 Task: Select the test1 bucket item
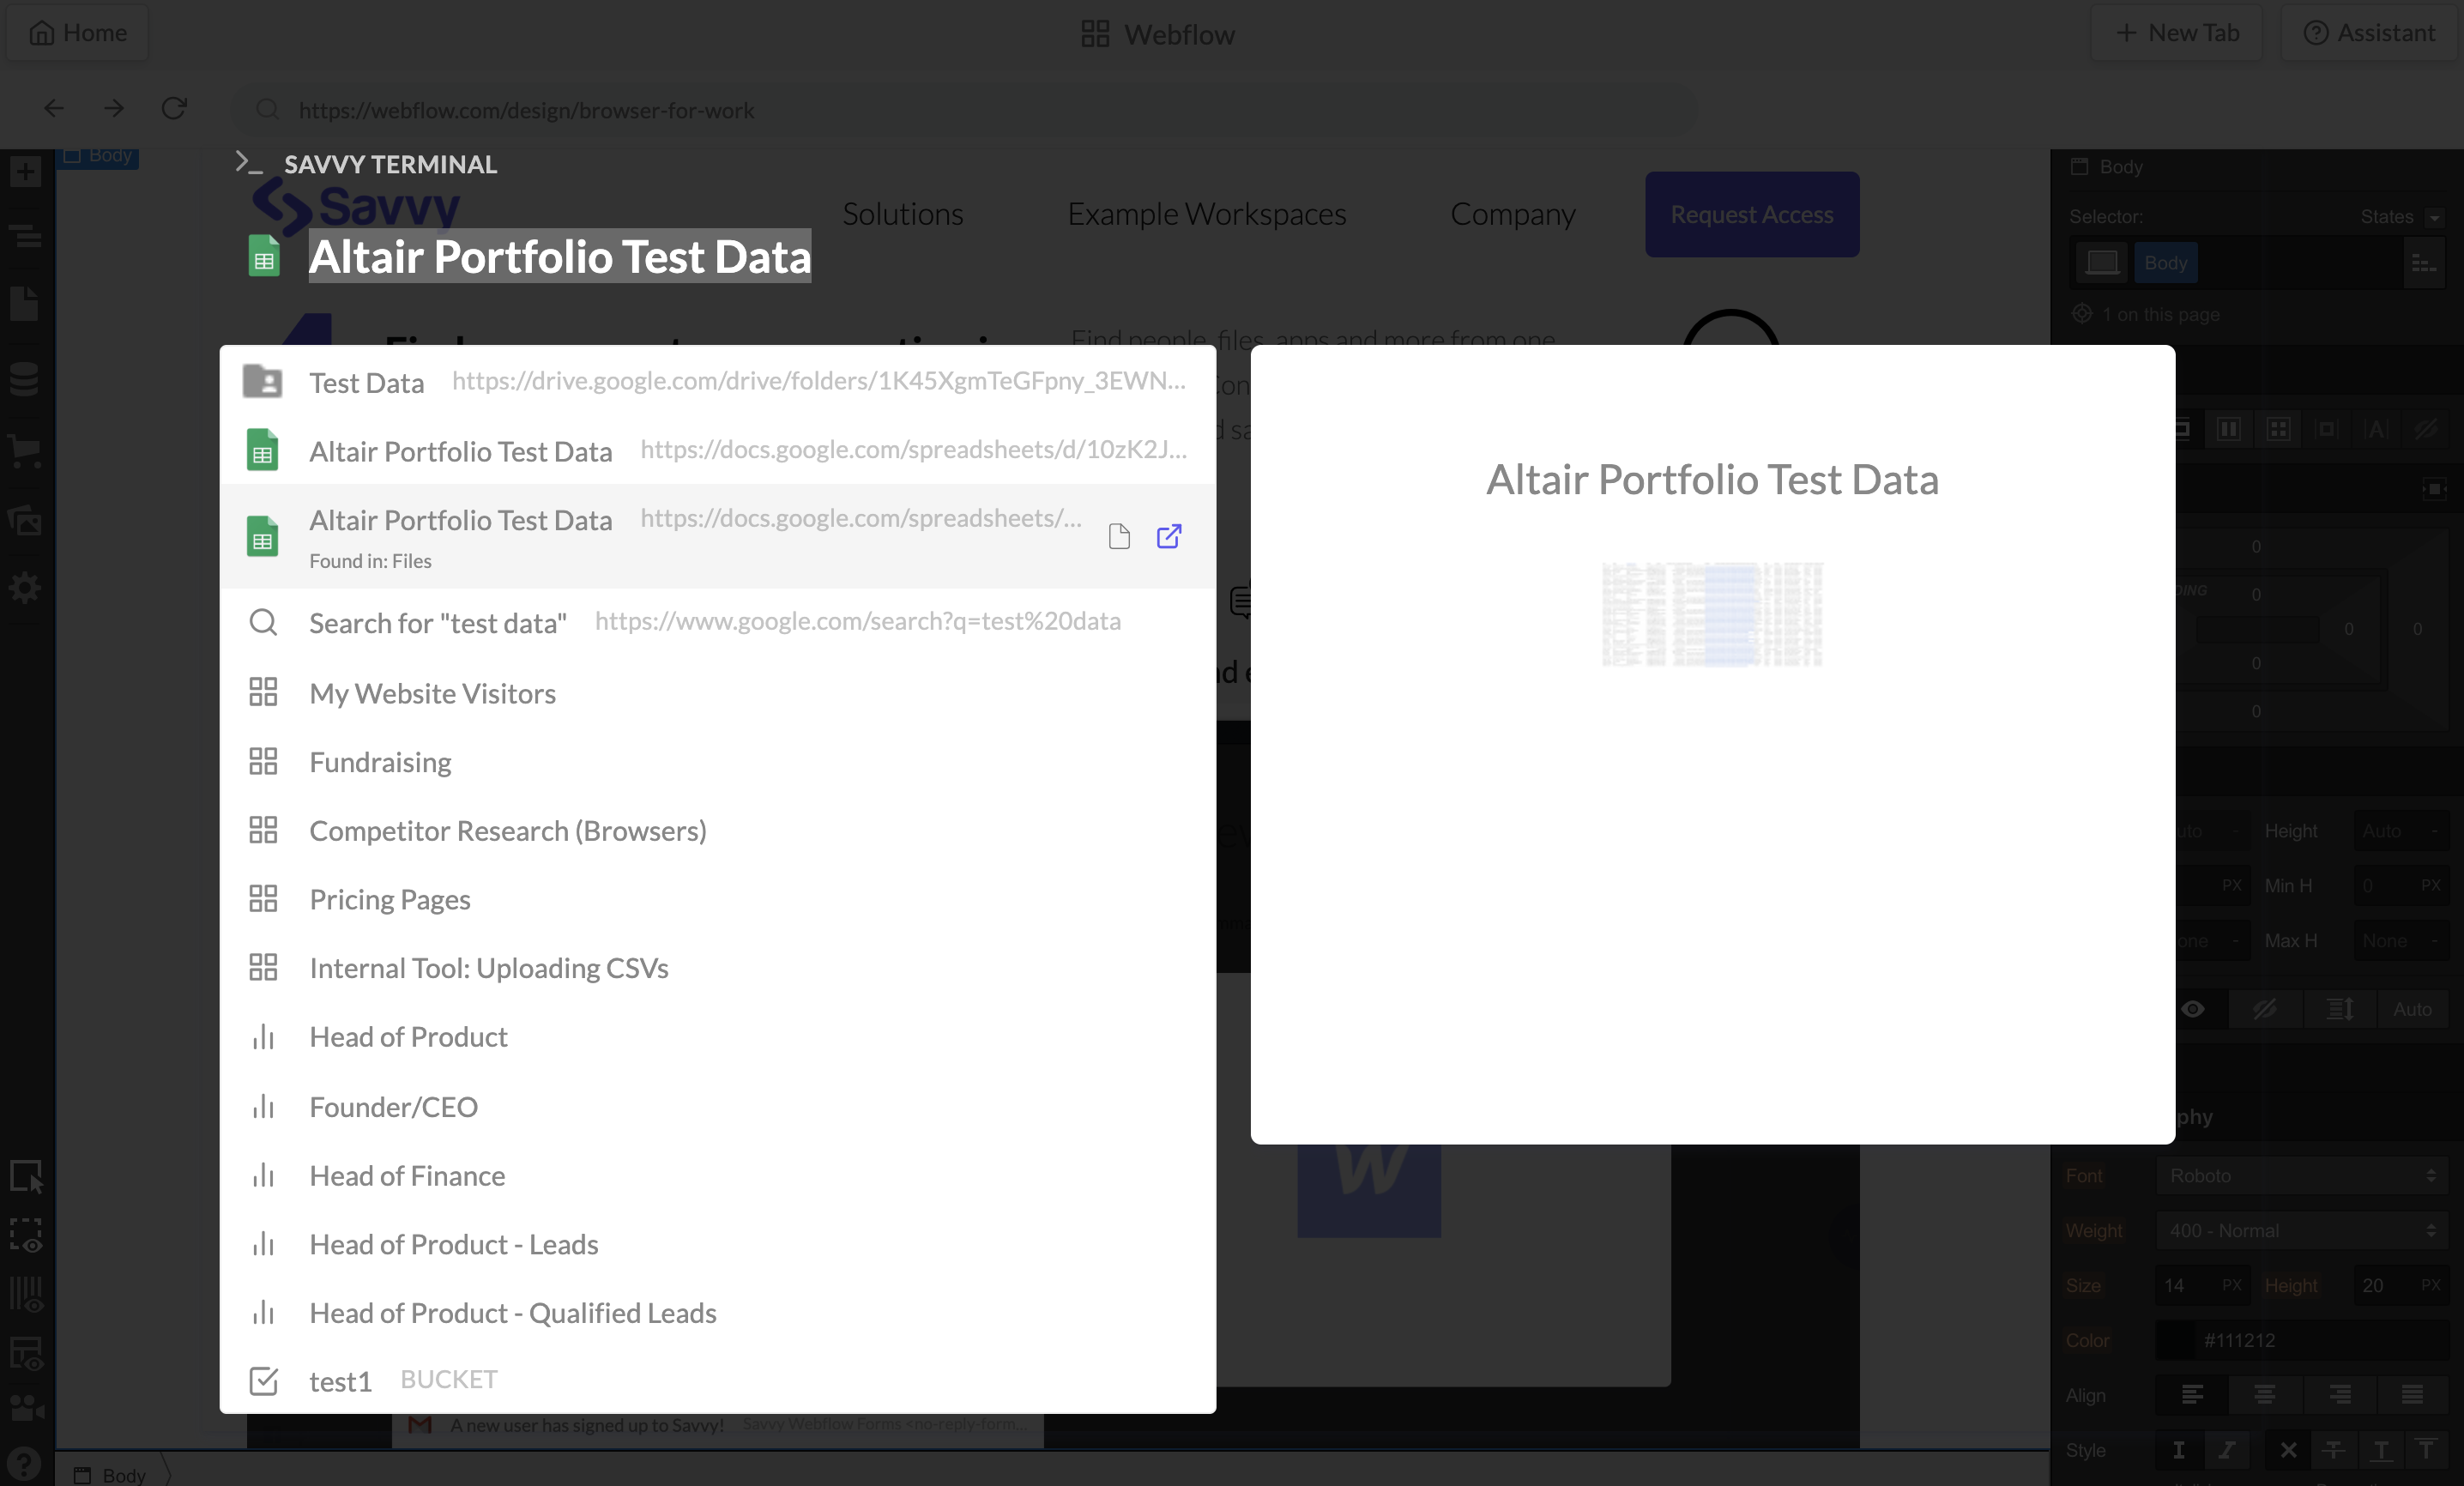pyautogui.click(x=718, y=1381)
